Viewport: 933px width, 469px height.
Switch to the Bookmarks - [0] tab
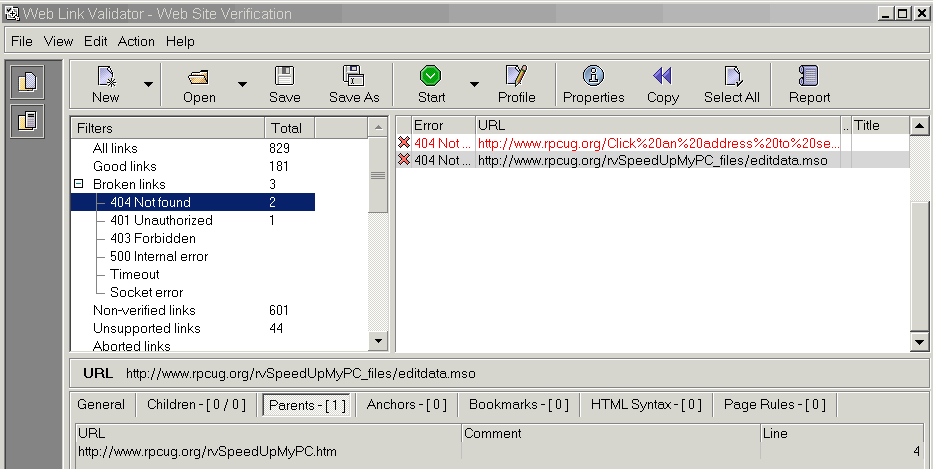coord(518,405)
